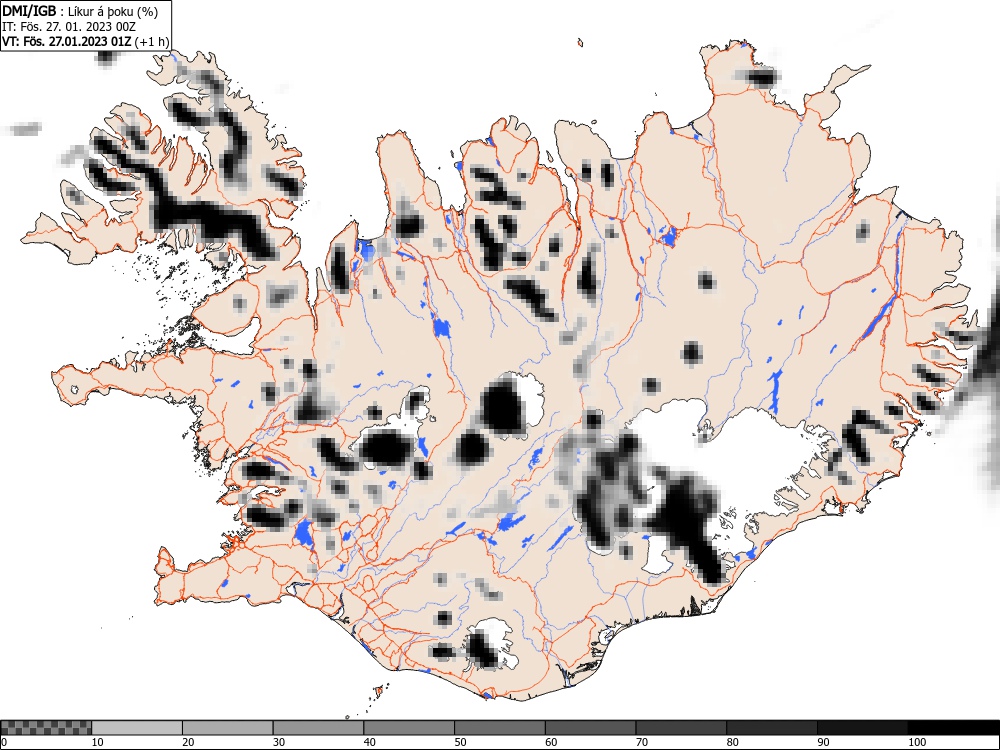Click the legend label '40'
The image size is (1000, 750).
pyautogui.click(x=369, y=742)
